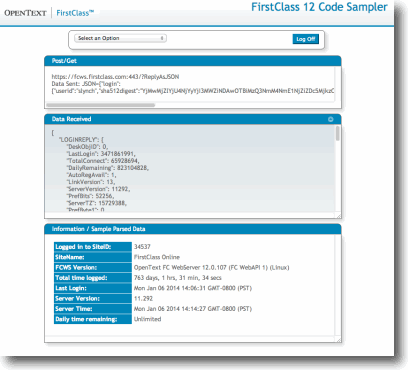Screen dimensions: 408x370
Task: Click the Log Off button
Action: point(306,39)
